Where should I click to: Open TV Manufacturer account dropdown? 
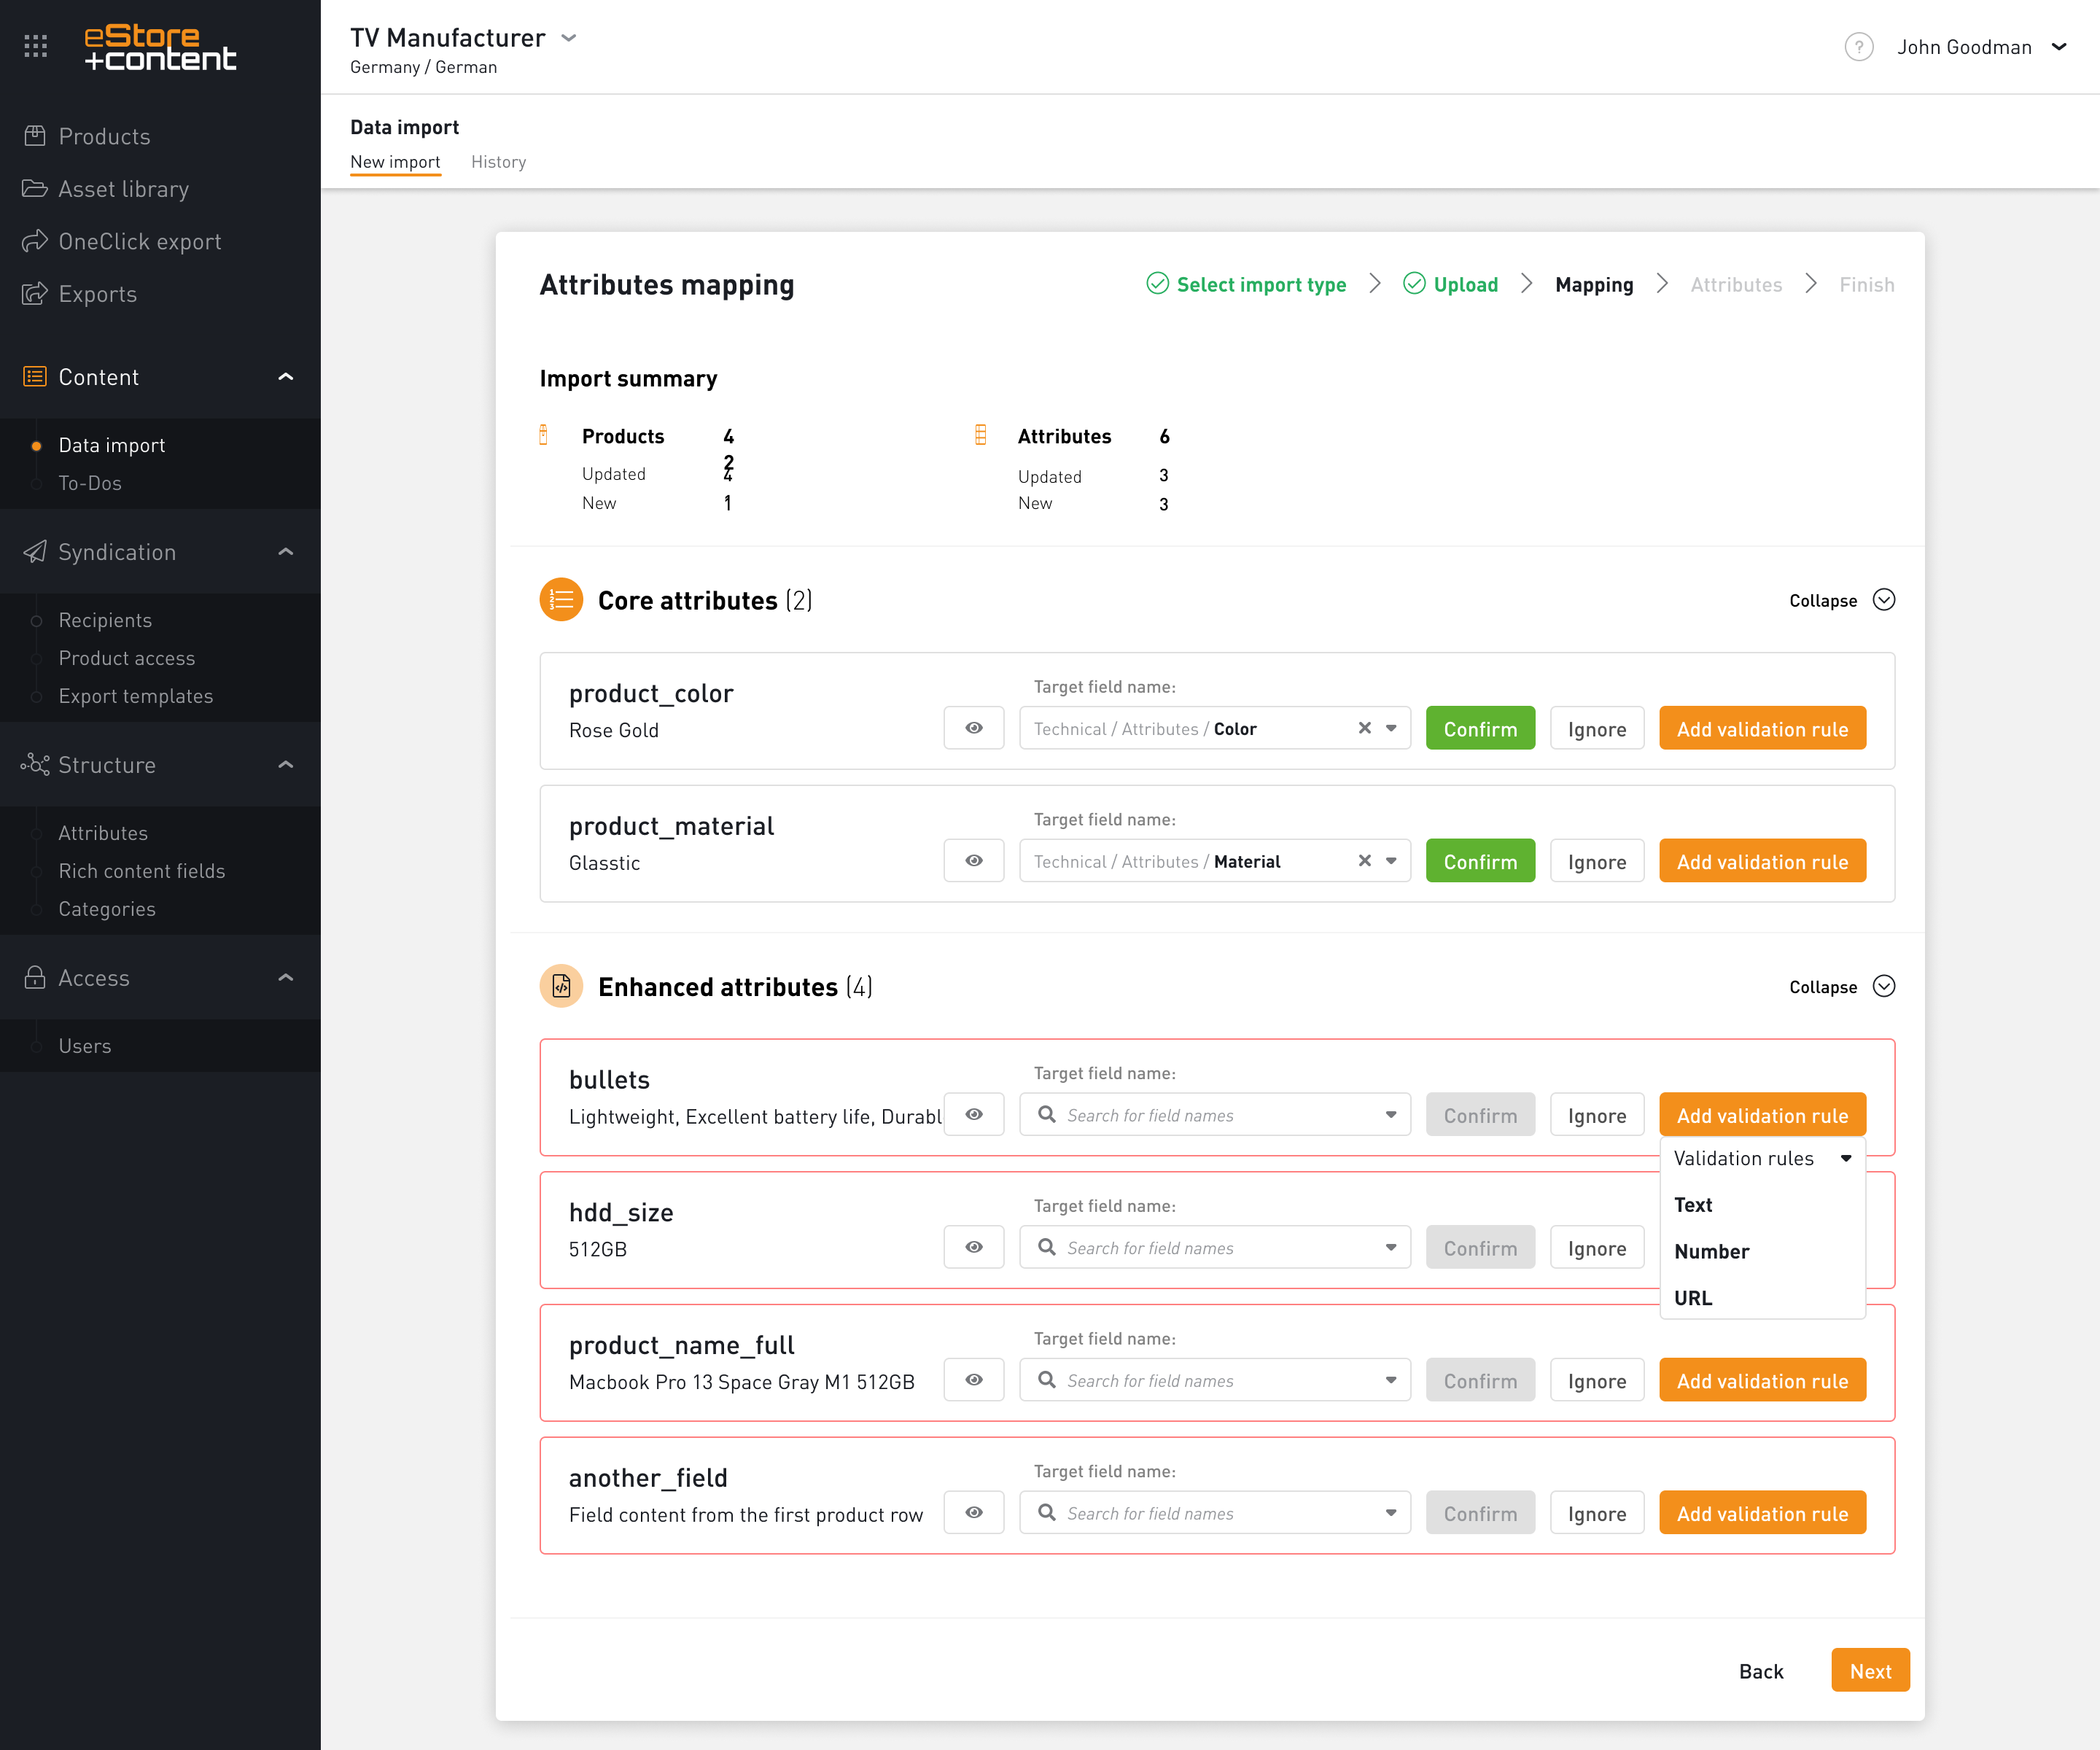569,38
